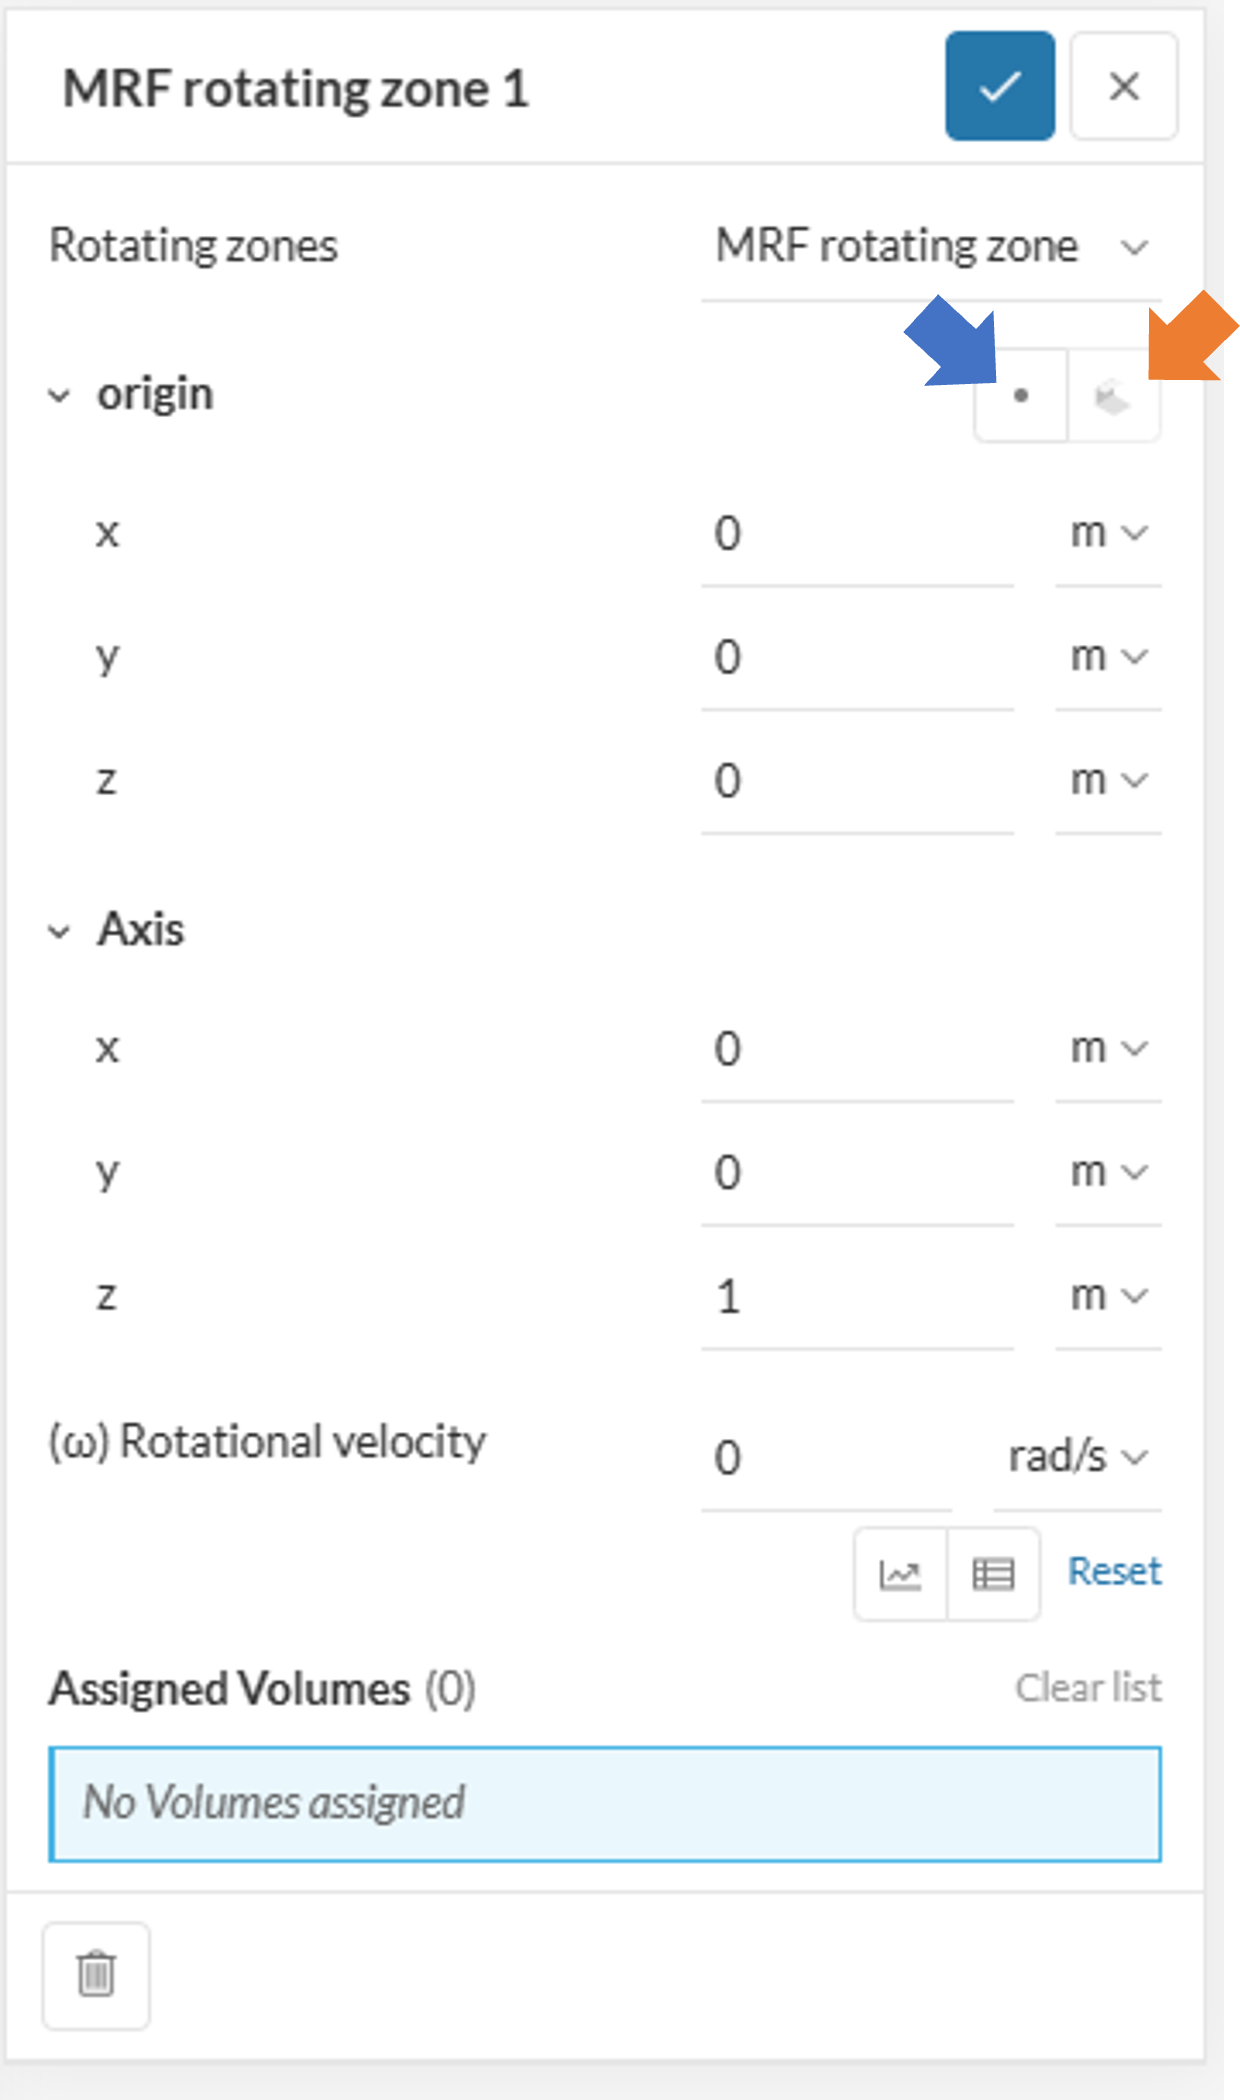The image size is (1240, 2100).
Task: Switch origin input to point selection mode
Action: tap(1021, 395)
